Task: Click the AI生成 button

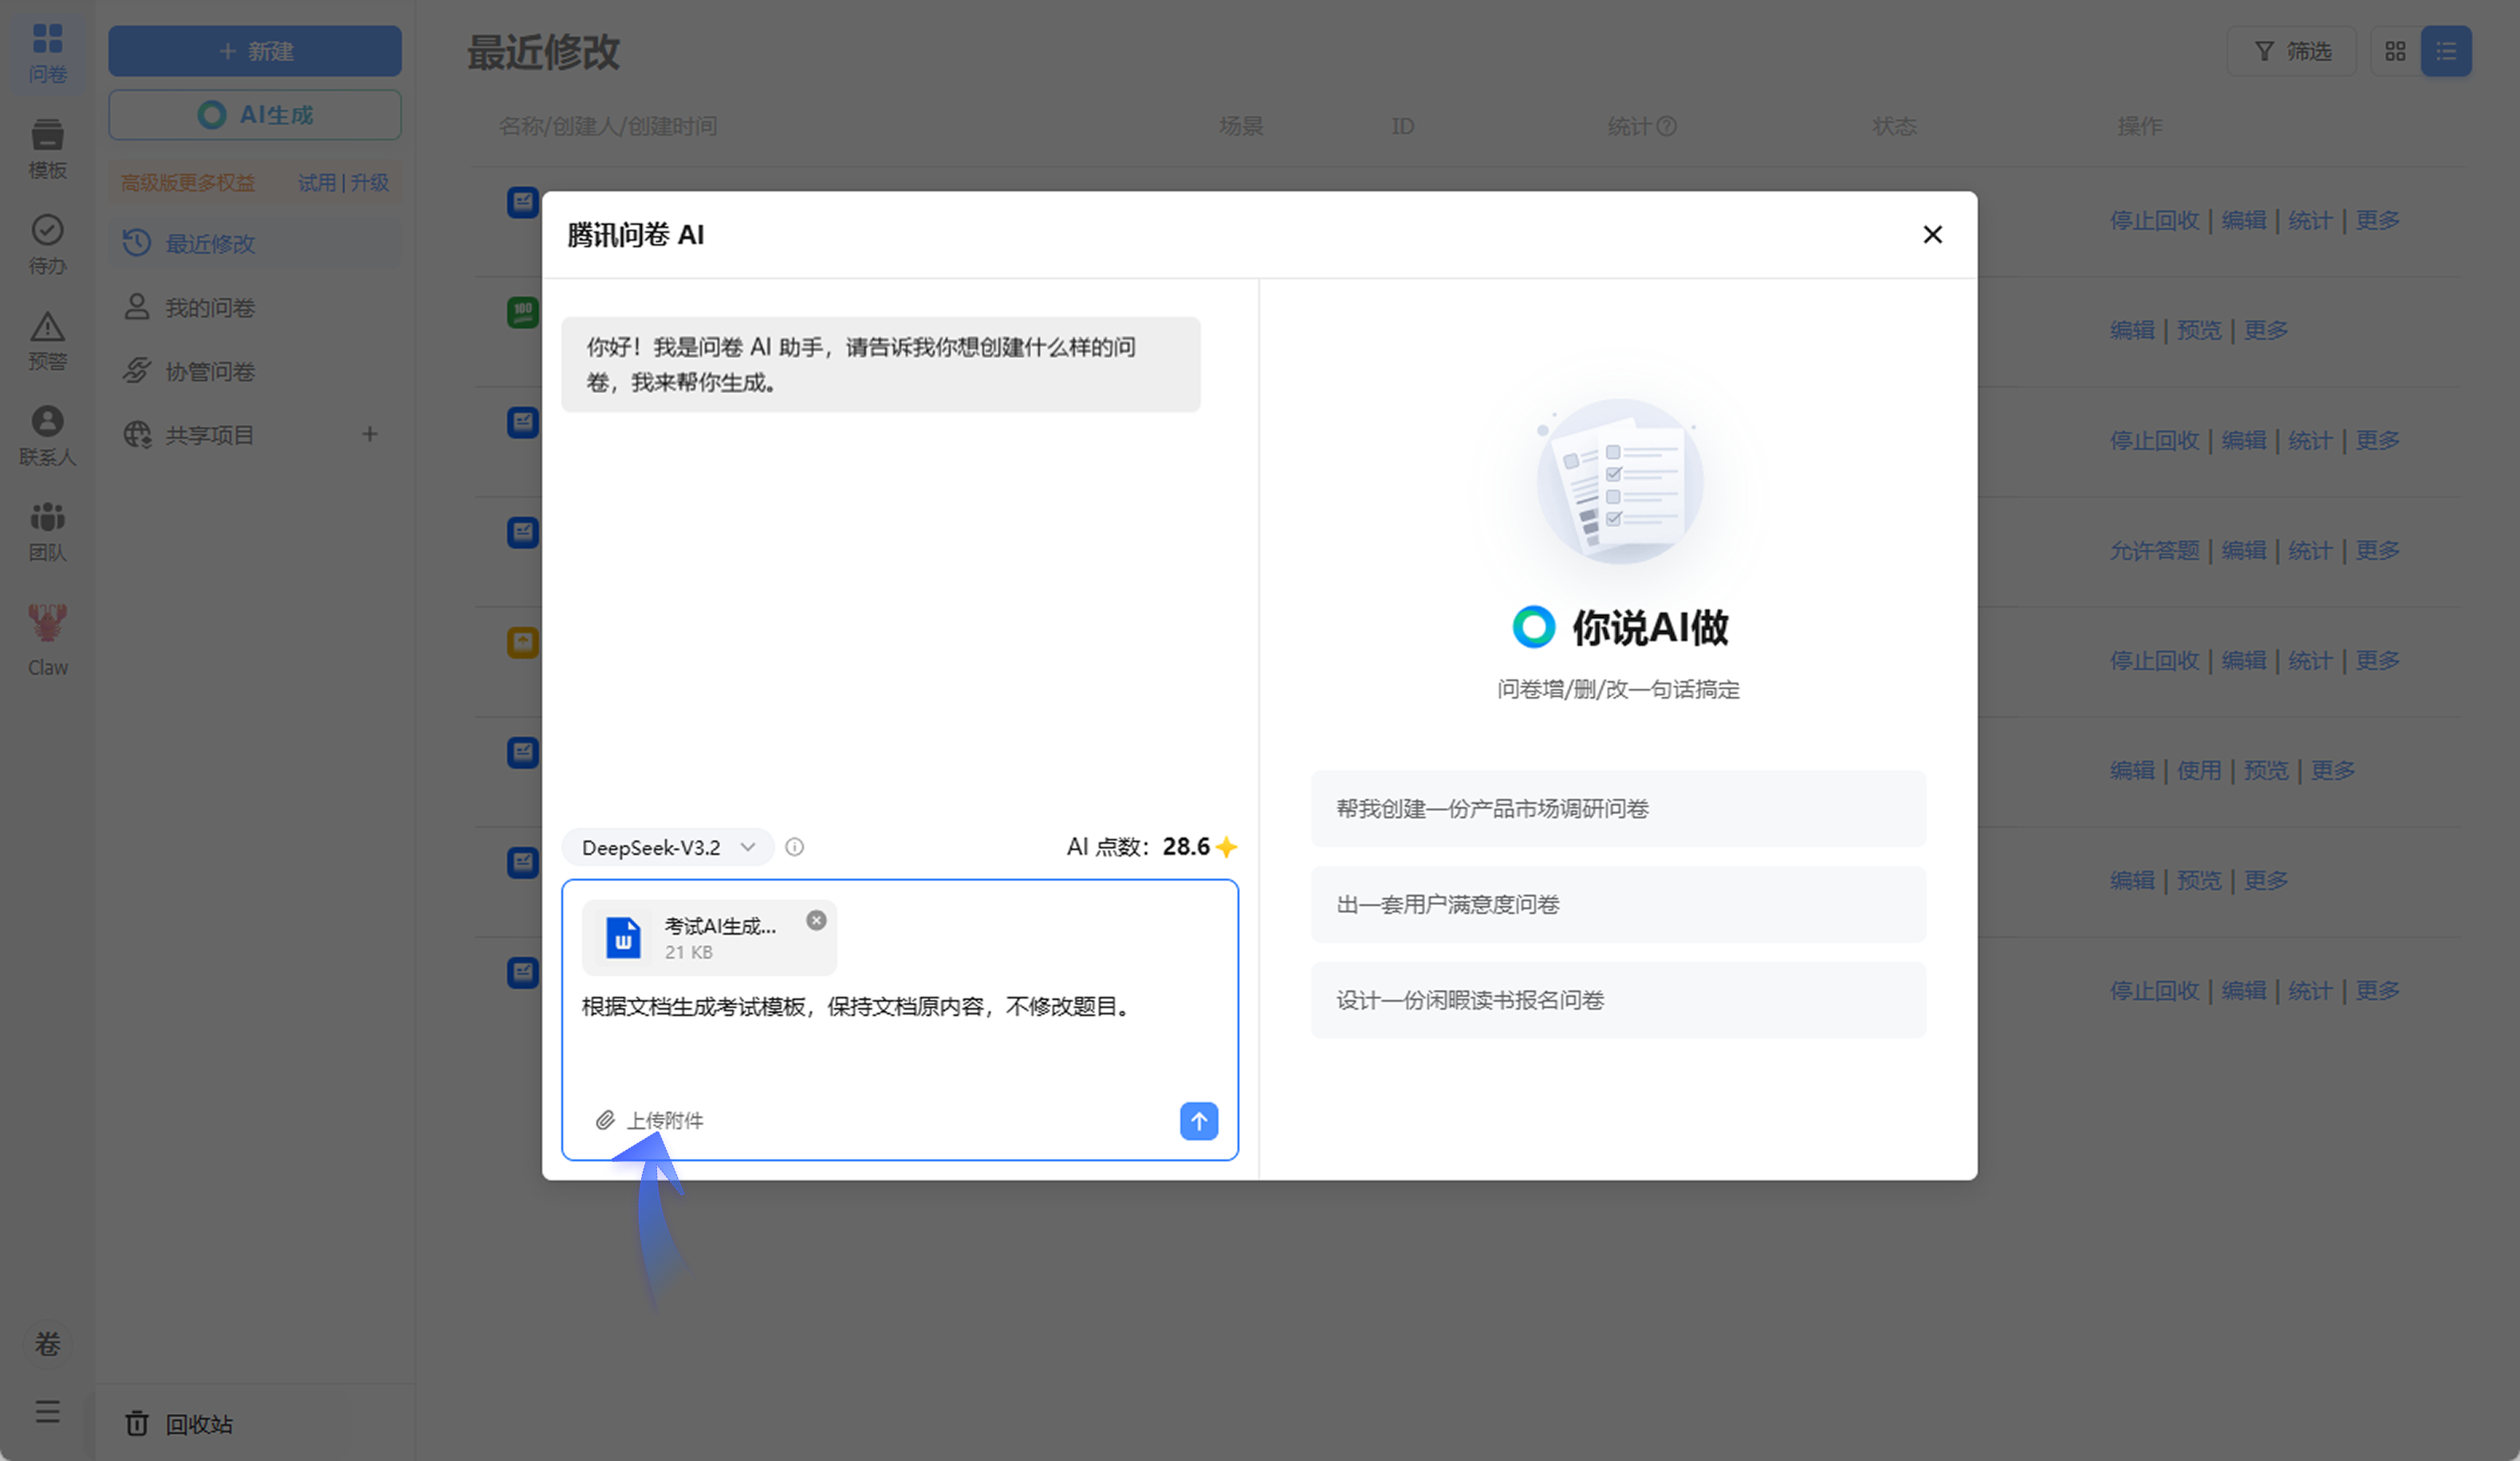Action: 255,115
